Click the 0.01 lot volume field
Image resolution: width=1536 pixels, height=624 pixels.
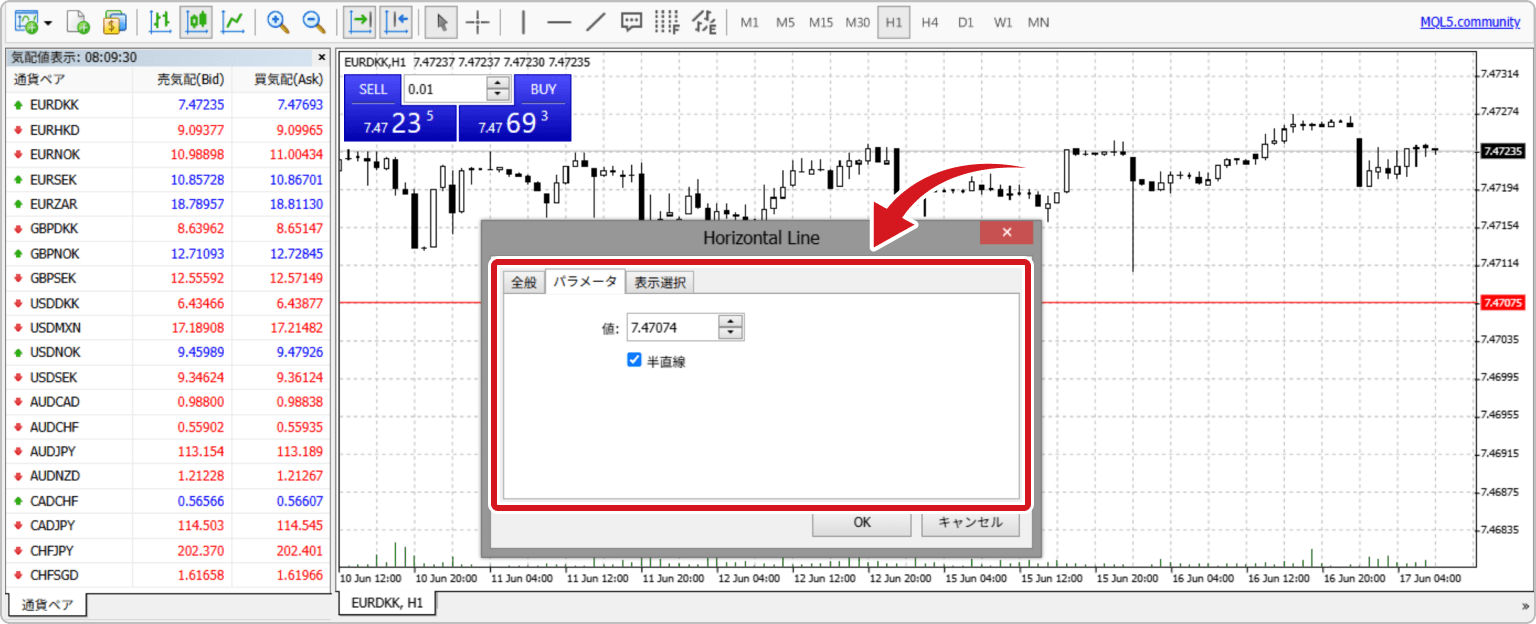pos(445,89)
